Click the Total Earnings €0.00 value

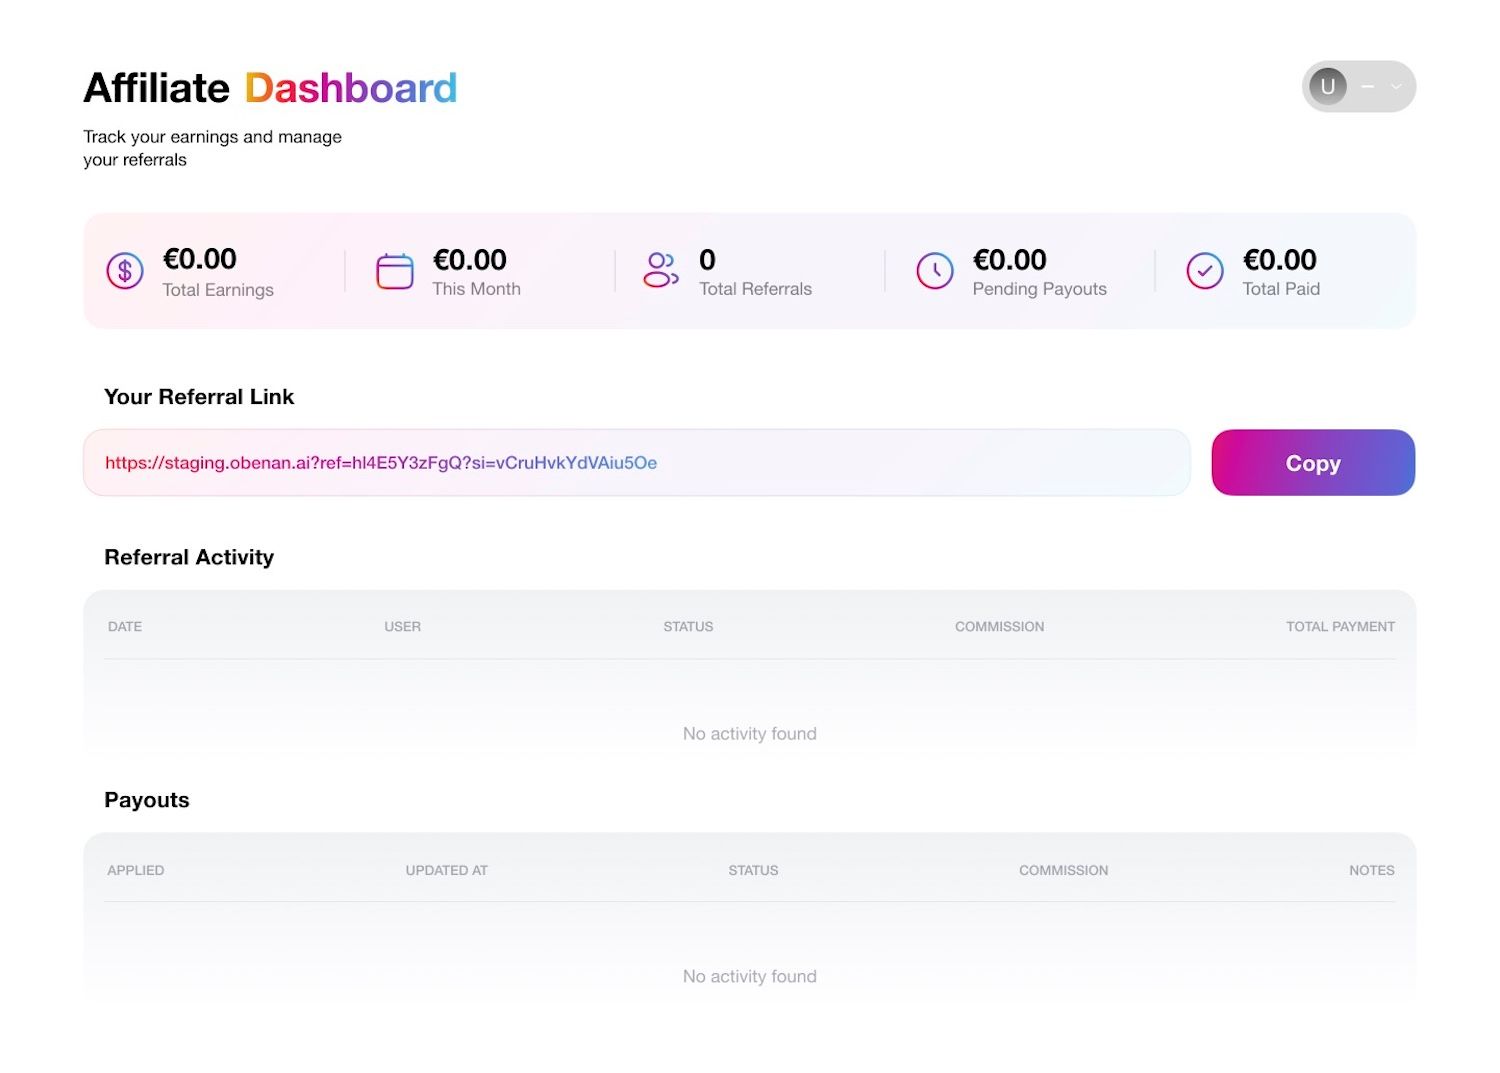coord(200,259)
